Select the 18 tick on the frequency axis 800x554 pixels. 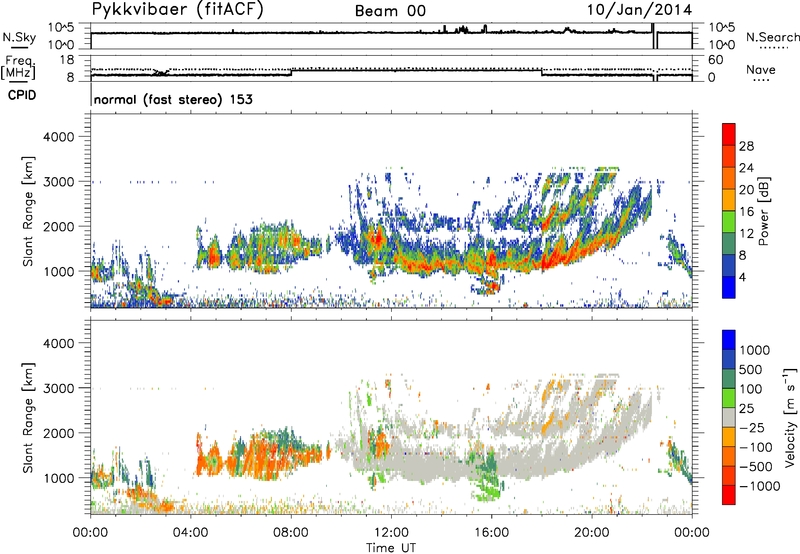(x=66, y=60)
